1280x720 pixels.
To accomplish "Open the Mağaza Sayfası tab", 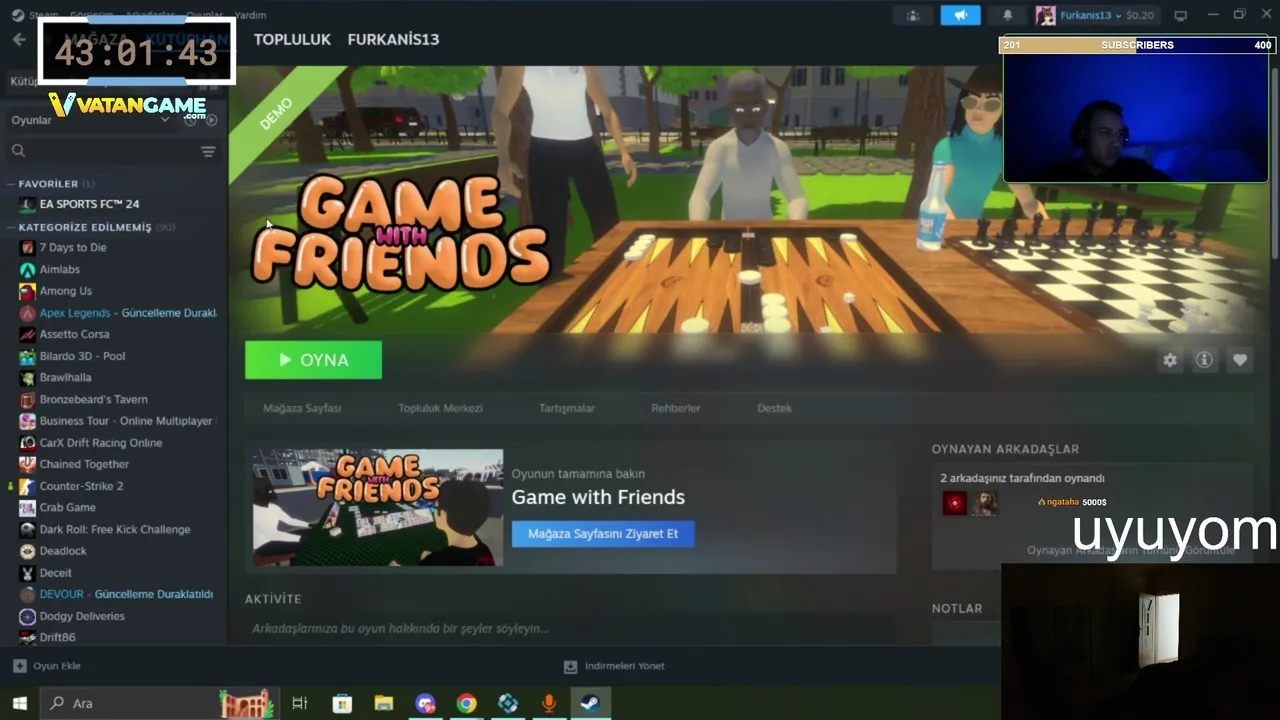I will click(x=302, y=408).
